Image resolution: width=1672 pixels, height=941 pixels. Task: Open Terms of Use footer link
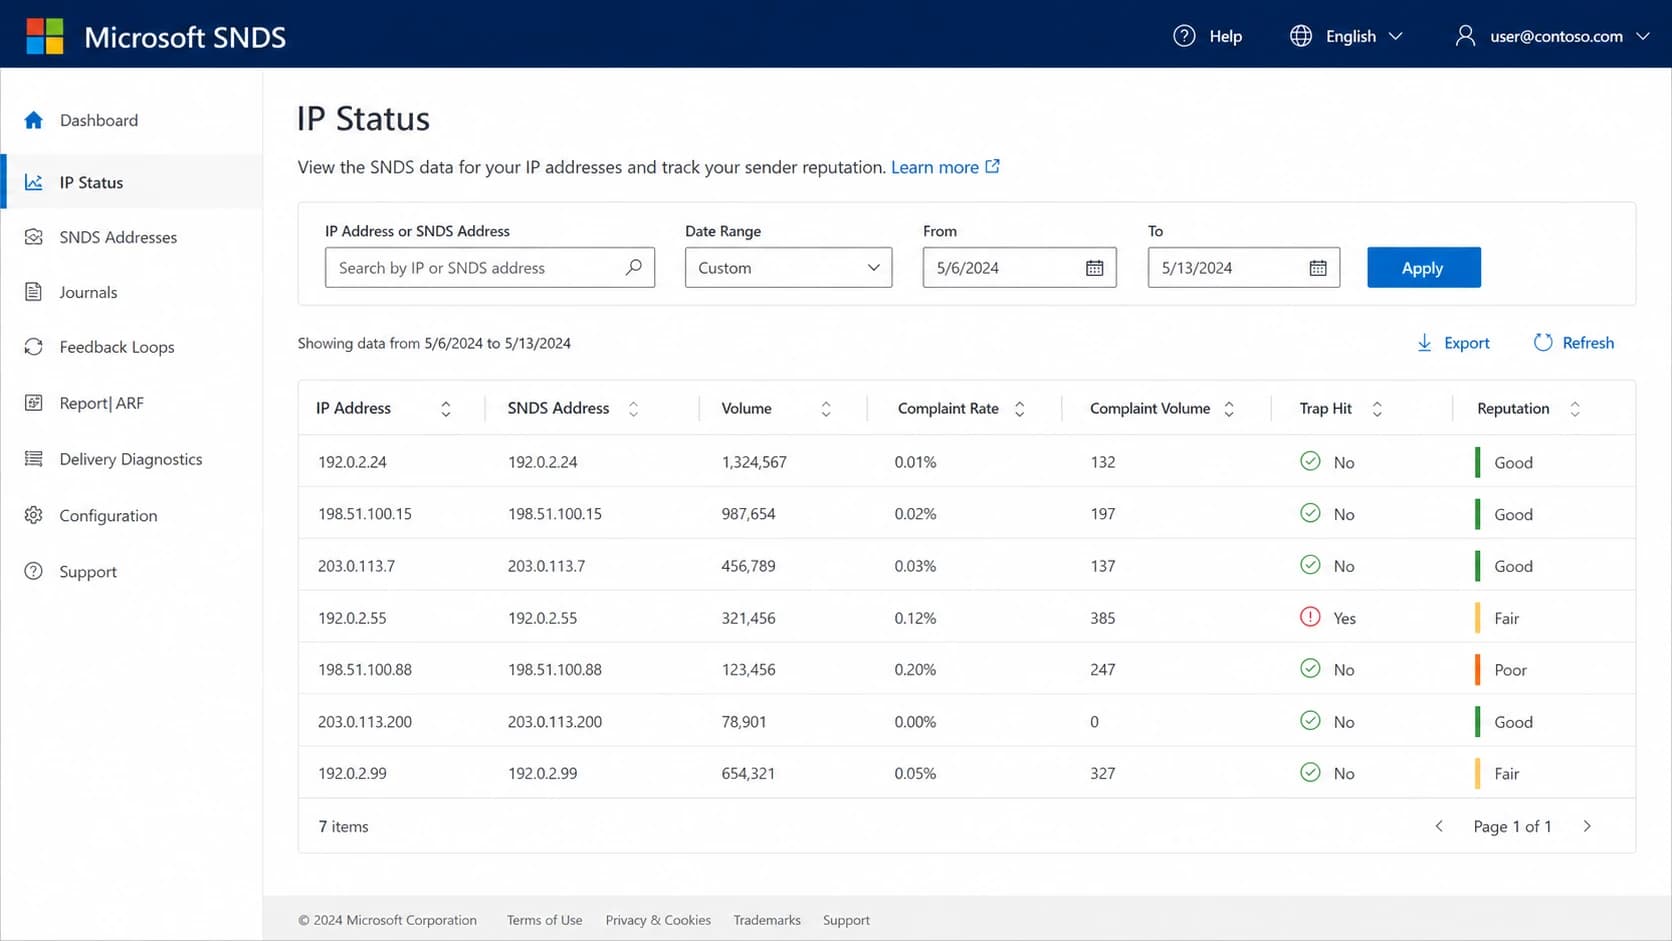544,920
